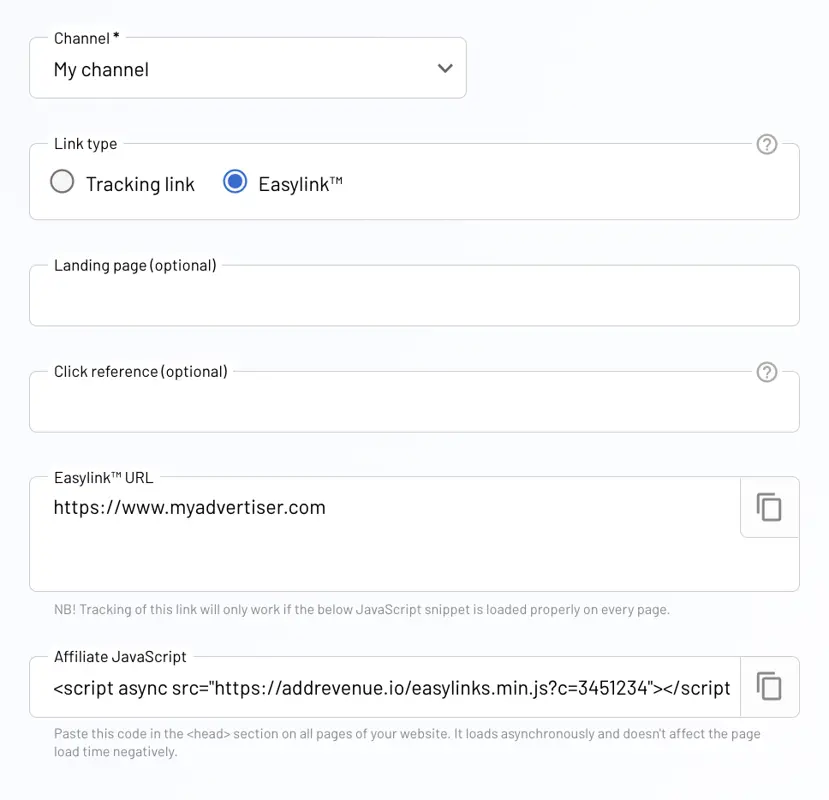
Task: Click the 'Easylink™ URL' field label
Action: 104,478
